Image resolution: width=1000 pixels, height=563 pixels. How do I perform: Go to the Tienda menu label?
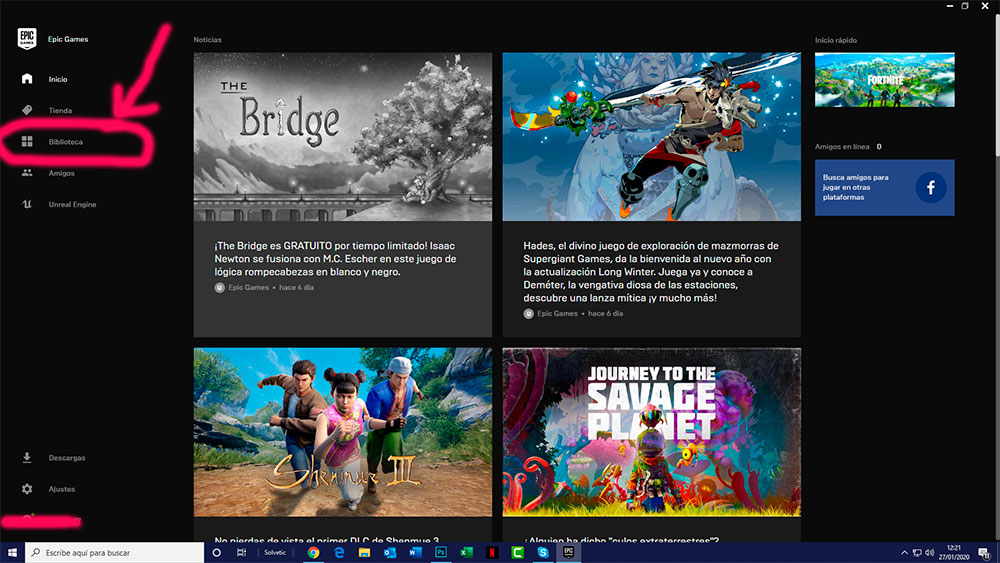coord(60,110)
